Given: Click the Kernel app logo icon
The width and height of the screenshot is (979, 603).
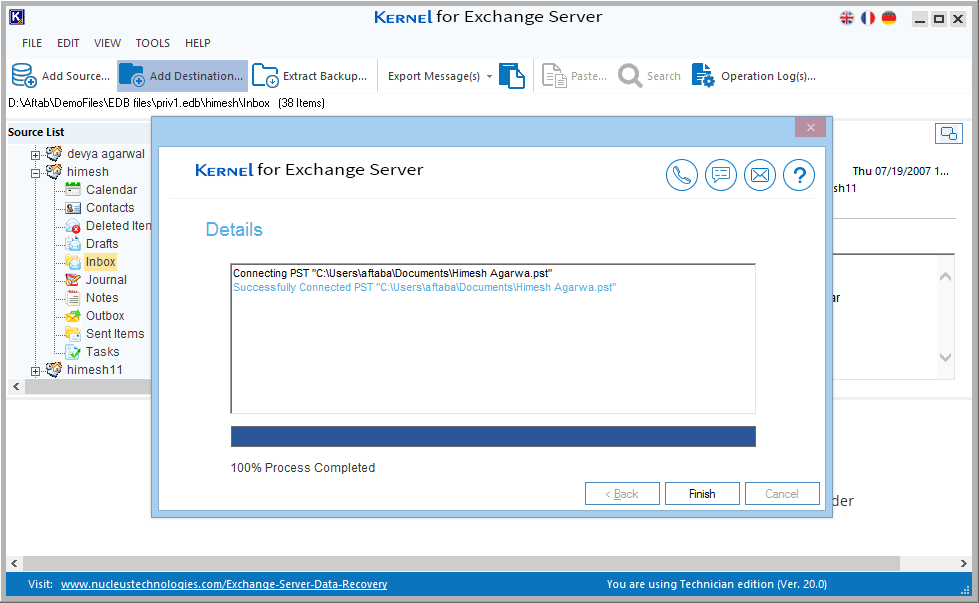Looking at the screenshot, I should [17, 17].
